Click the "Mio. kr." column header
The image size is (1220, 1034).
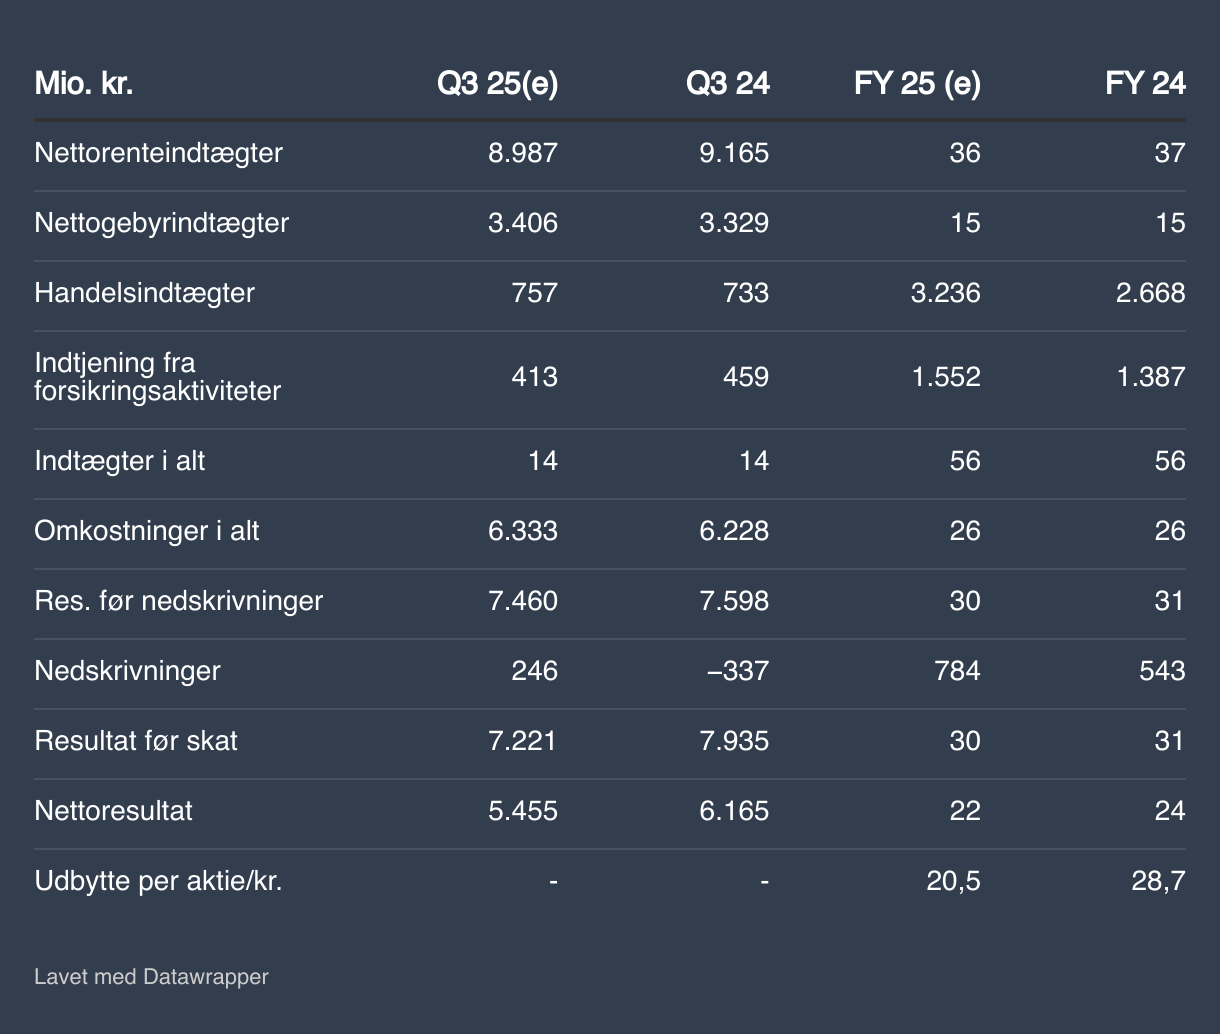(84, 84)
